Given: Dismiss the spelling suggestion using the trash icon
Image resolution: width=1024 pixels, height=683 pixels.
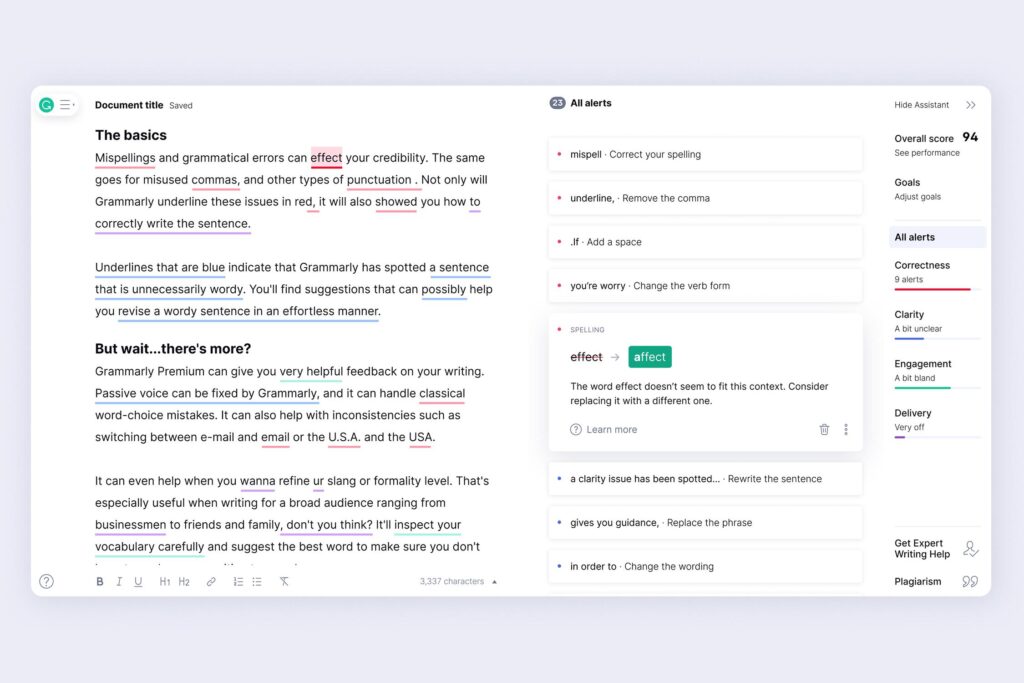Looking at the screenshot, I should [824, 430].
